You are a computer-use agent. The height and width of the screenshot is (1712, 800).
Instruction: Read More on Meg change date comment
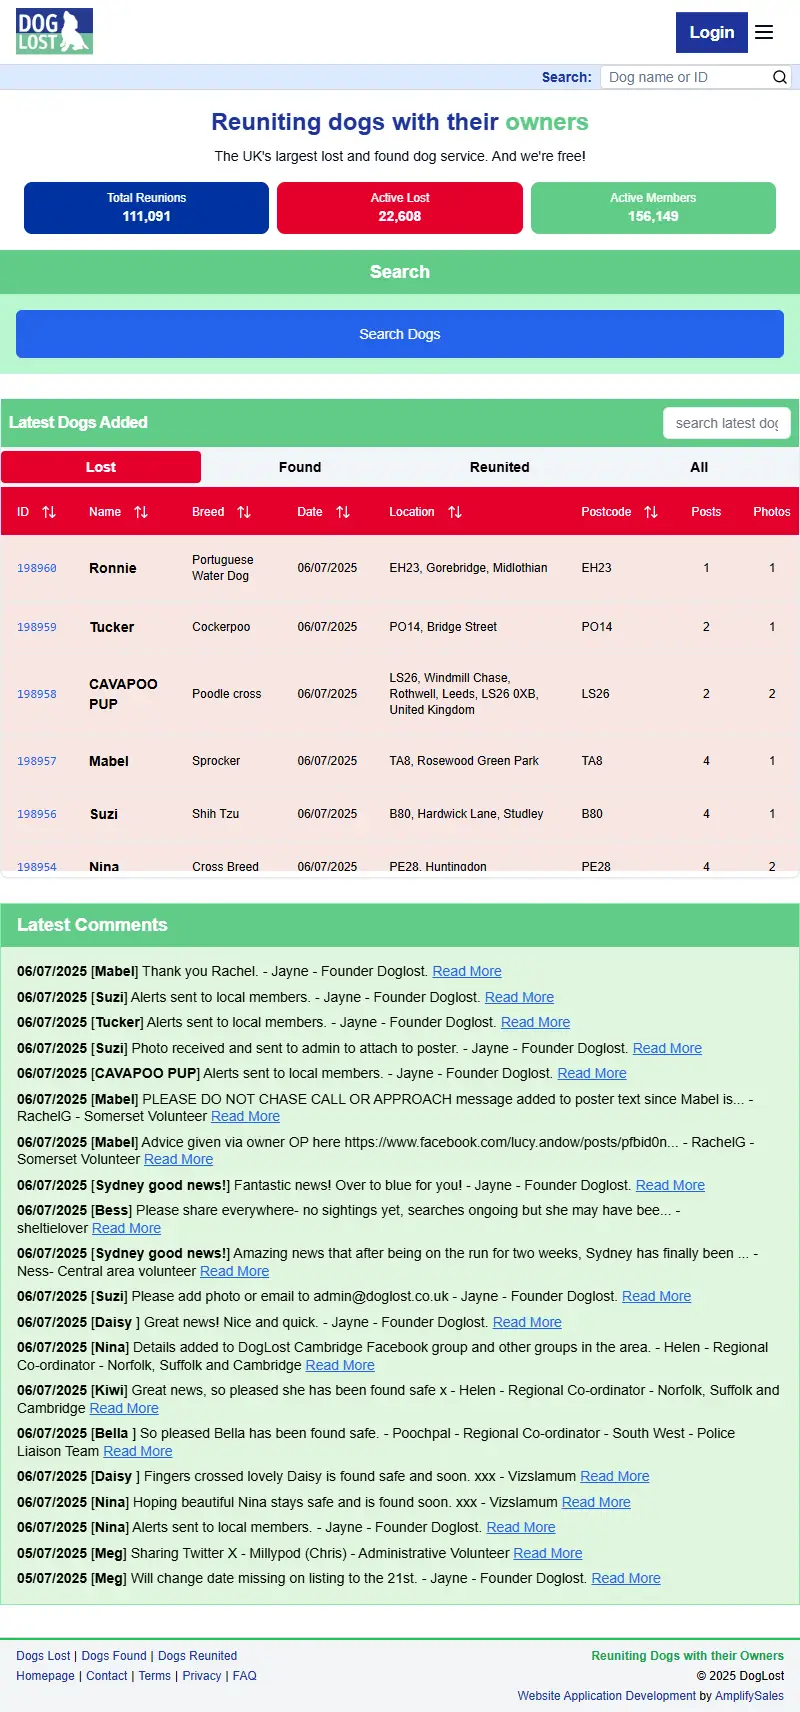[626, 1578]
